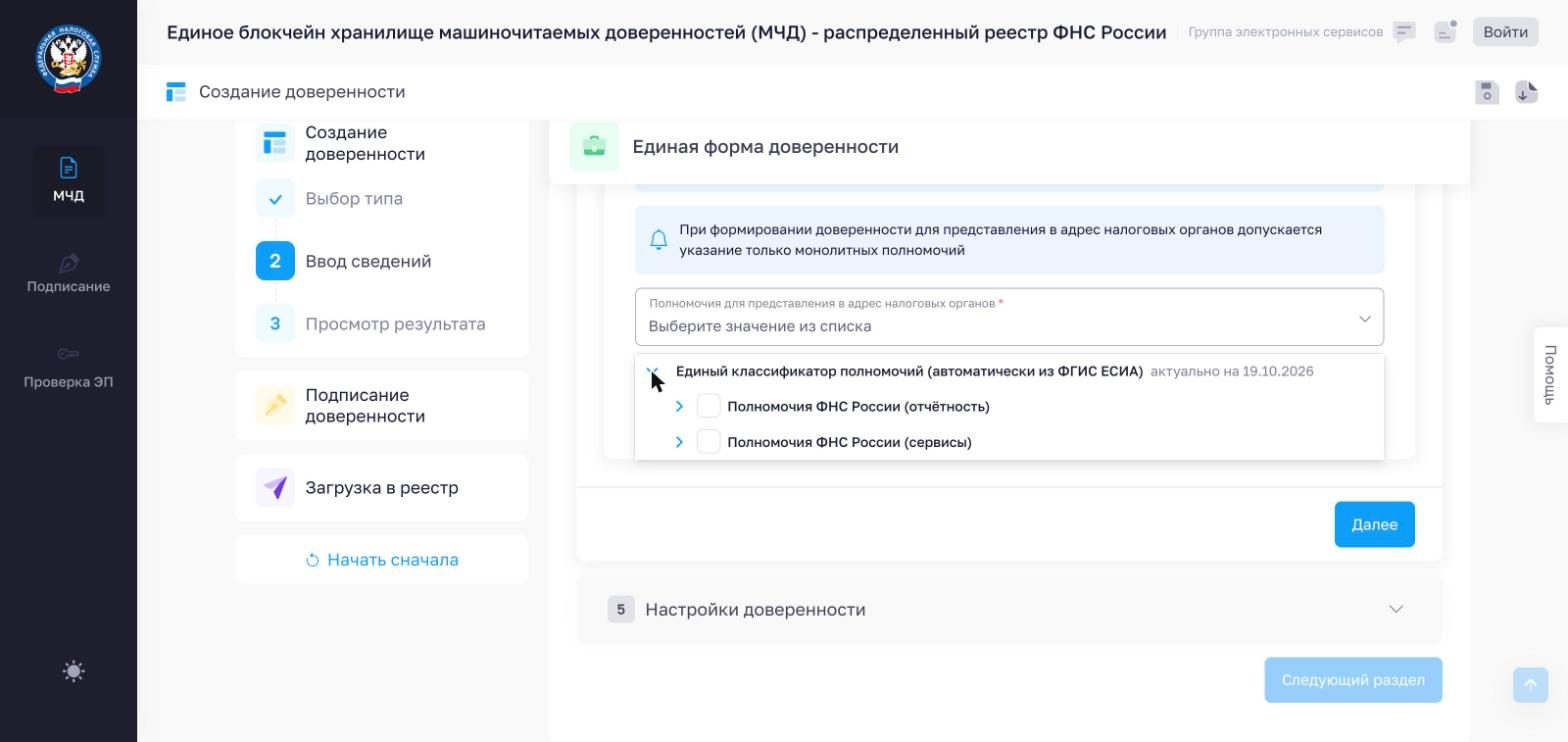Screen dimensions: 1568x742
Task: Click the Создание доверенности step icon in sidebar list
Action: [x=275, y=143]
